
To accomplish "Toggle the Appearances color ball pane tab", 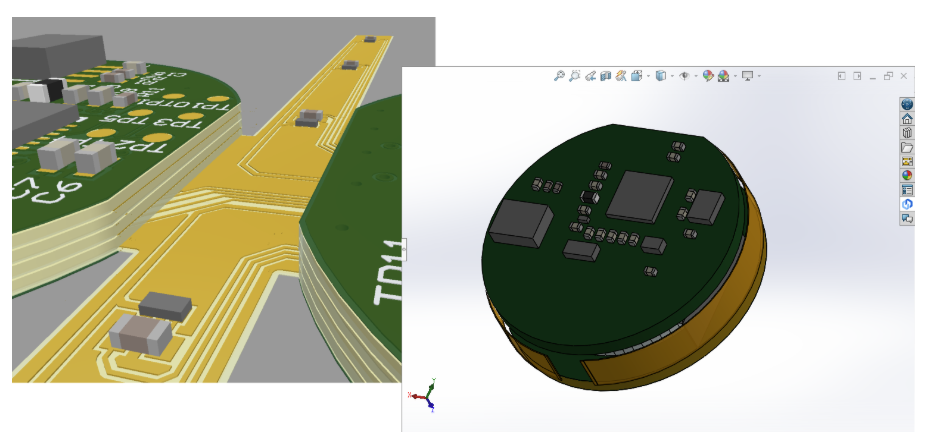I will [x=907, y=175].
